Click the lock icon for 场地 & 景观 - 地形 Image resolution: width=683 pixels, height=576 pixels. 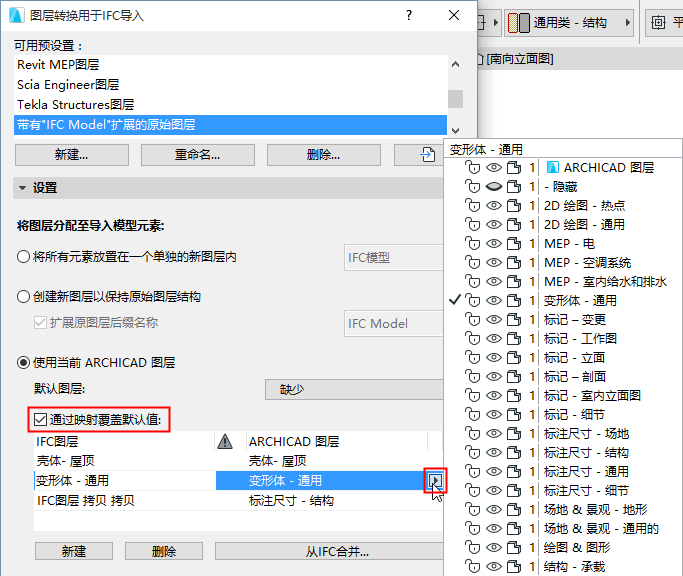tap(472, 509)
